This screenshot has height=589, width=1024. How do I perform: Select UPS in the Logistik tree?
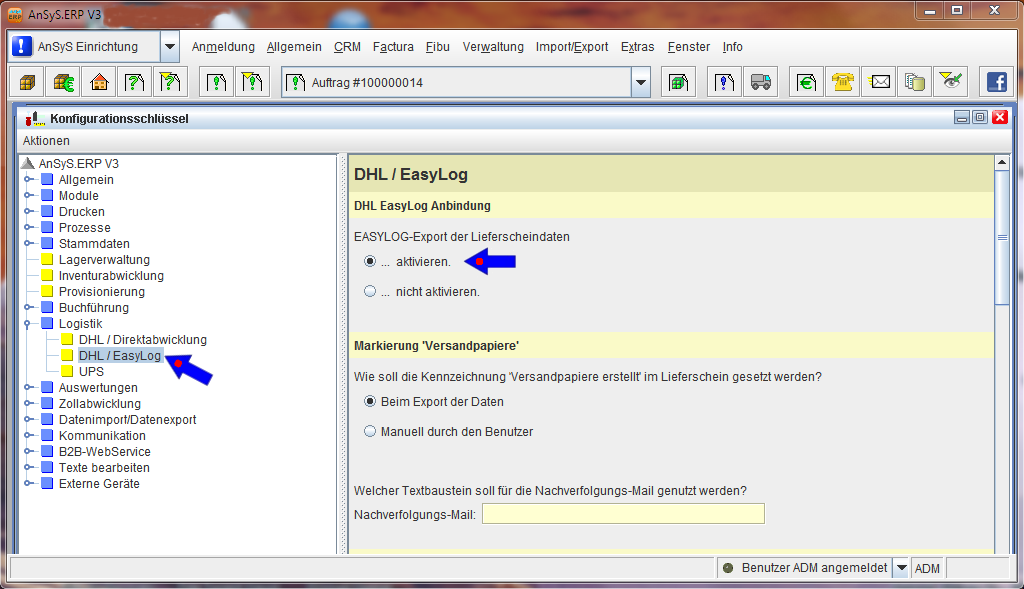(x=91, y=372)
